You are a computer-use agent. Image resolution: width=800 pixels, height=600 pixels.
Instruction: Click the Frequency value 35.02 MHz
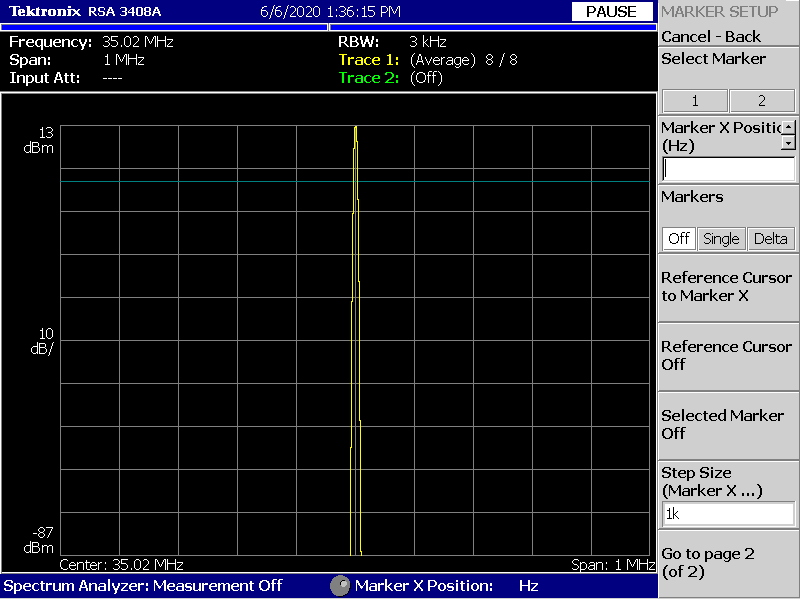(138, 42)
